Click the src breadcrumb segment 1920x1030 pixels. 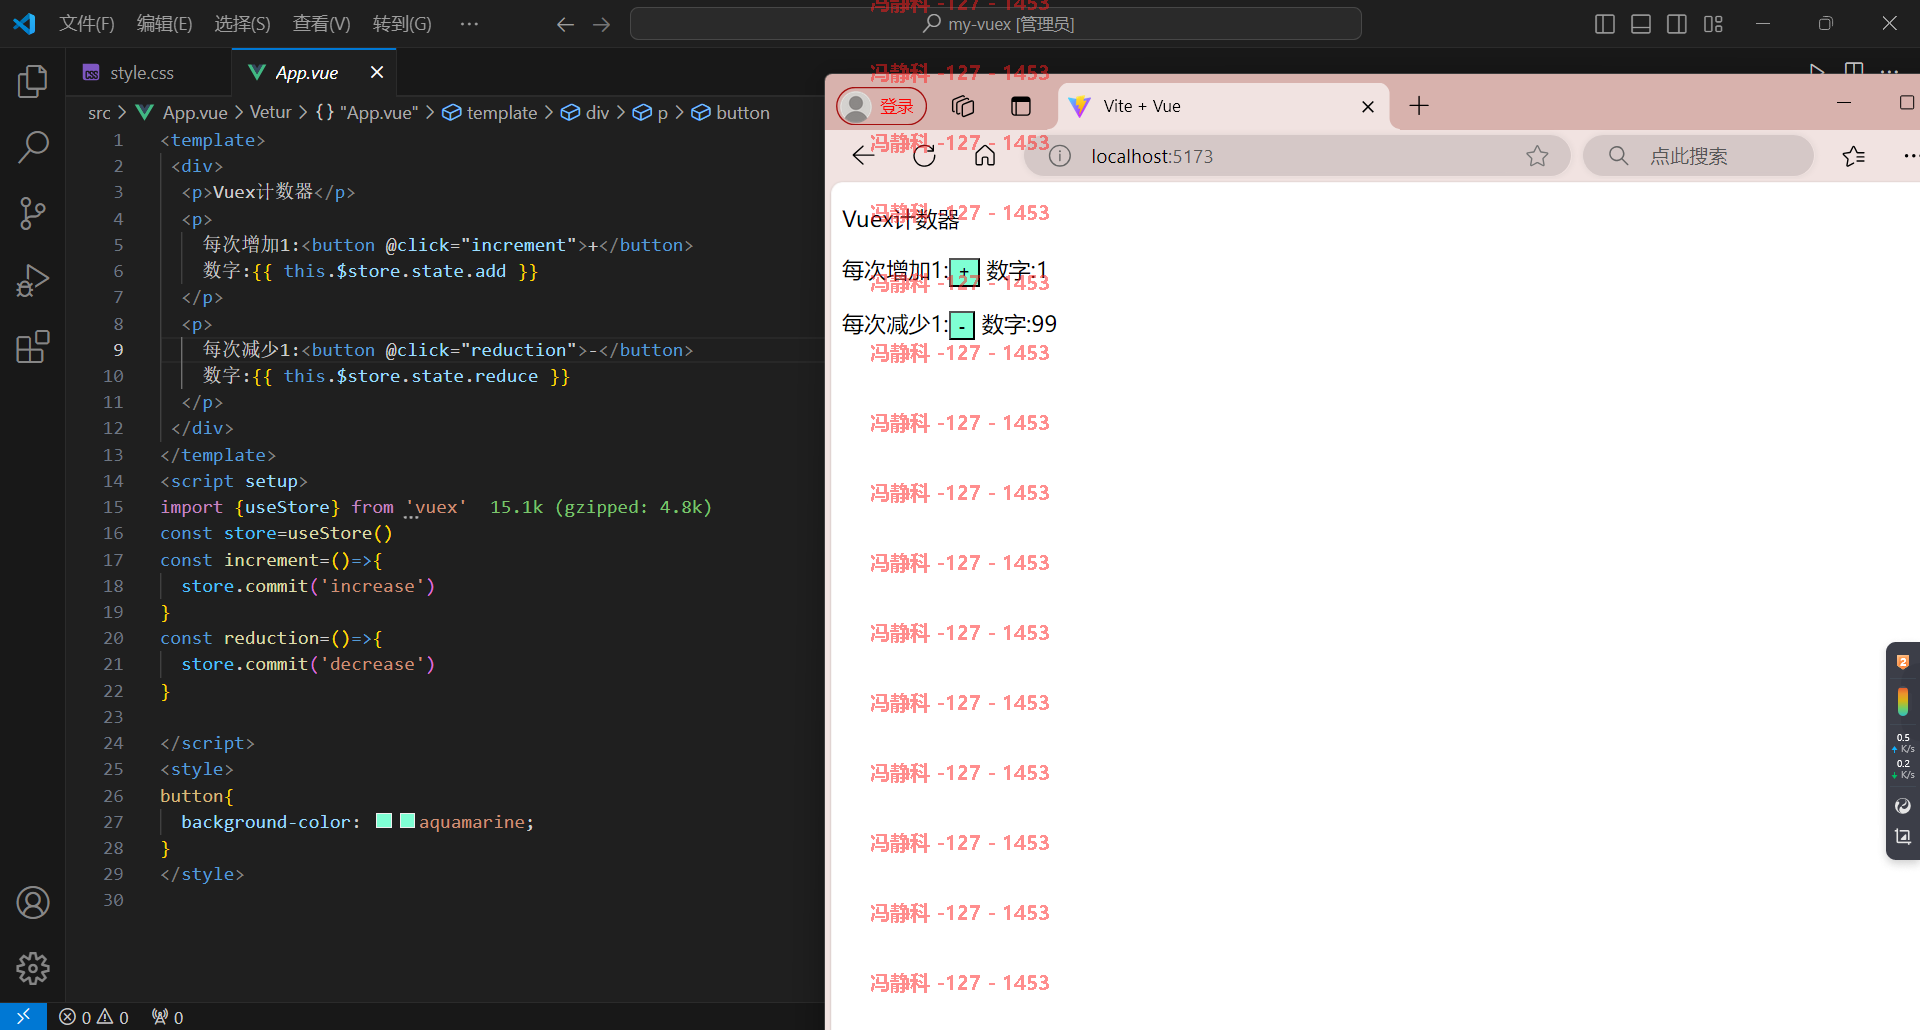coord(99,113)
